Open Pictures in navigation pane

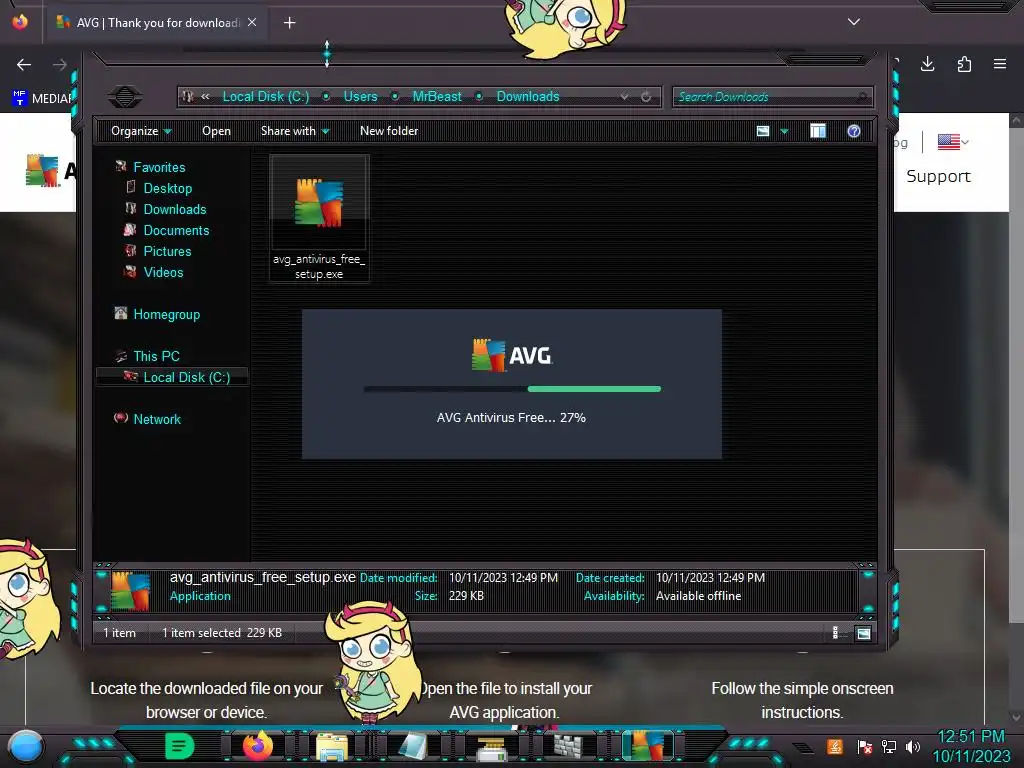pyautogui.click(x=167, y=251)
